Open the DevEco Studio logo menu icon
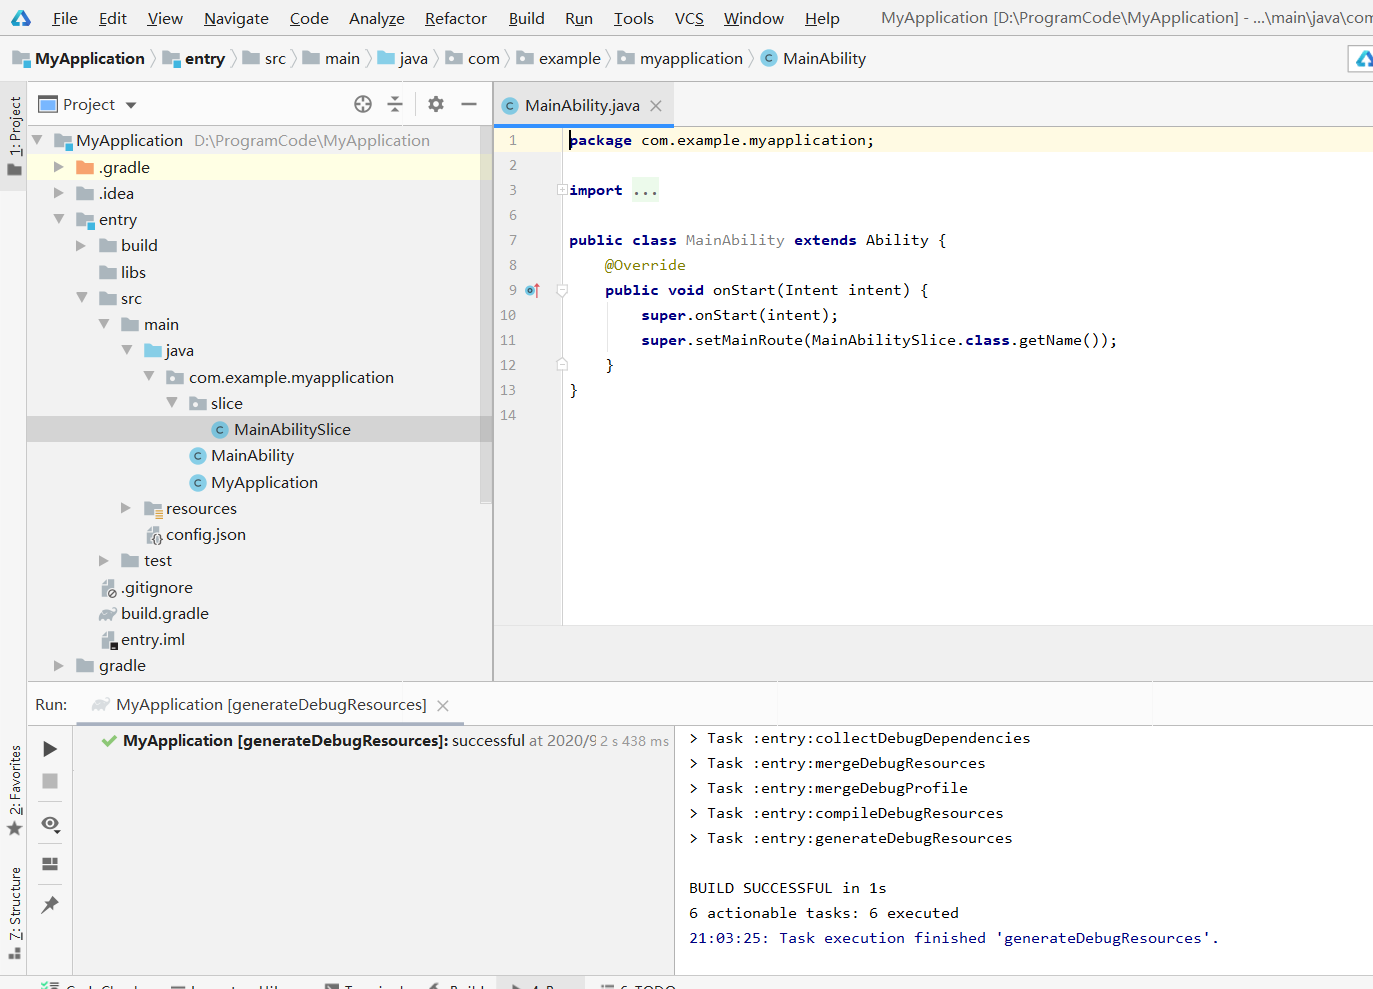The height and width of the screenshot is (989, 1373). pos(20,17)
